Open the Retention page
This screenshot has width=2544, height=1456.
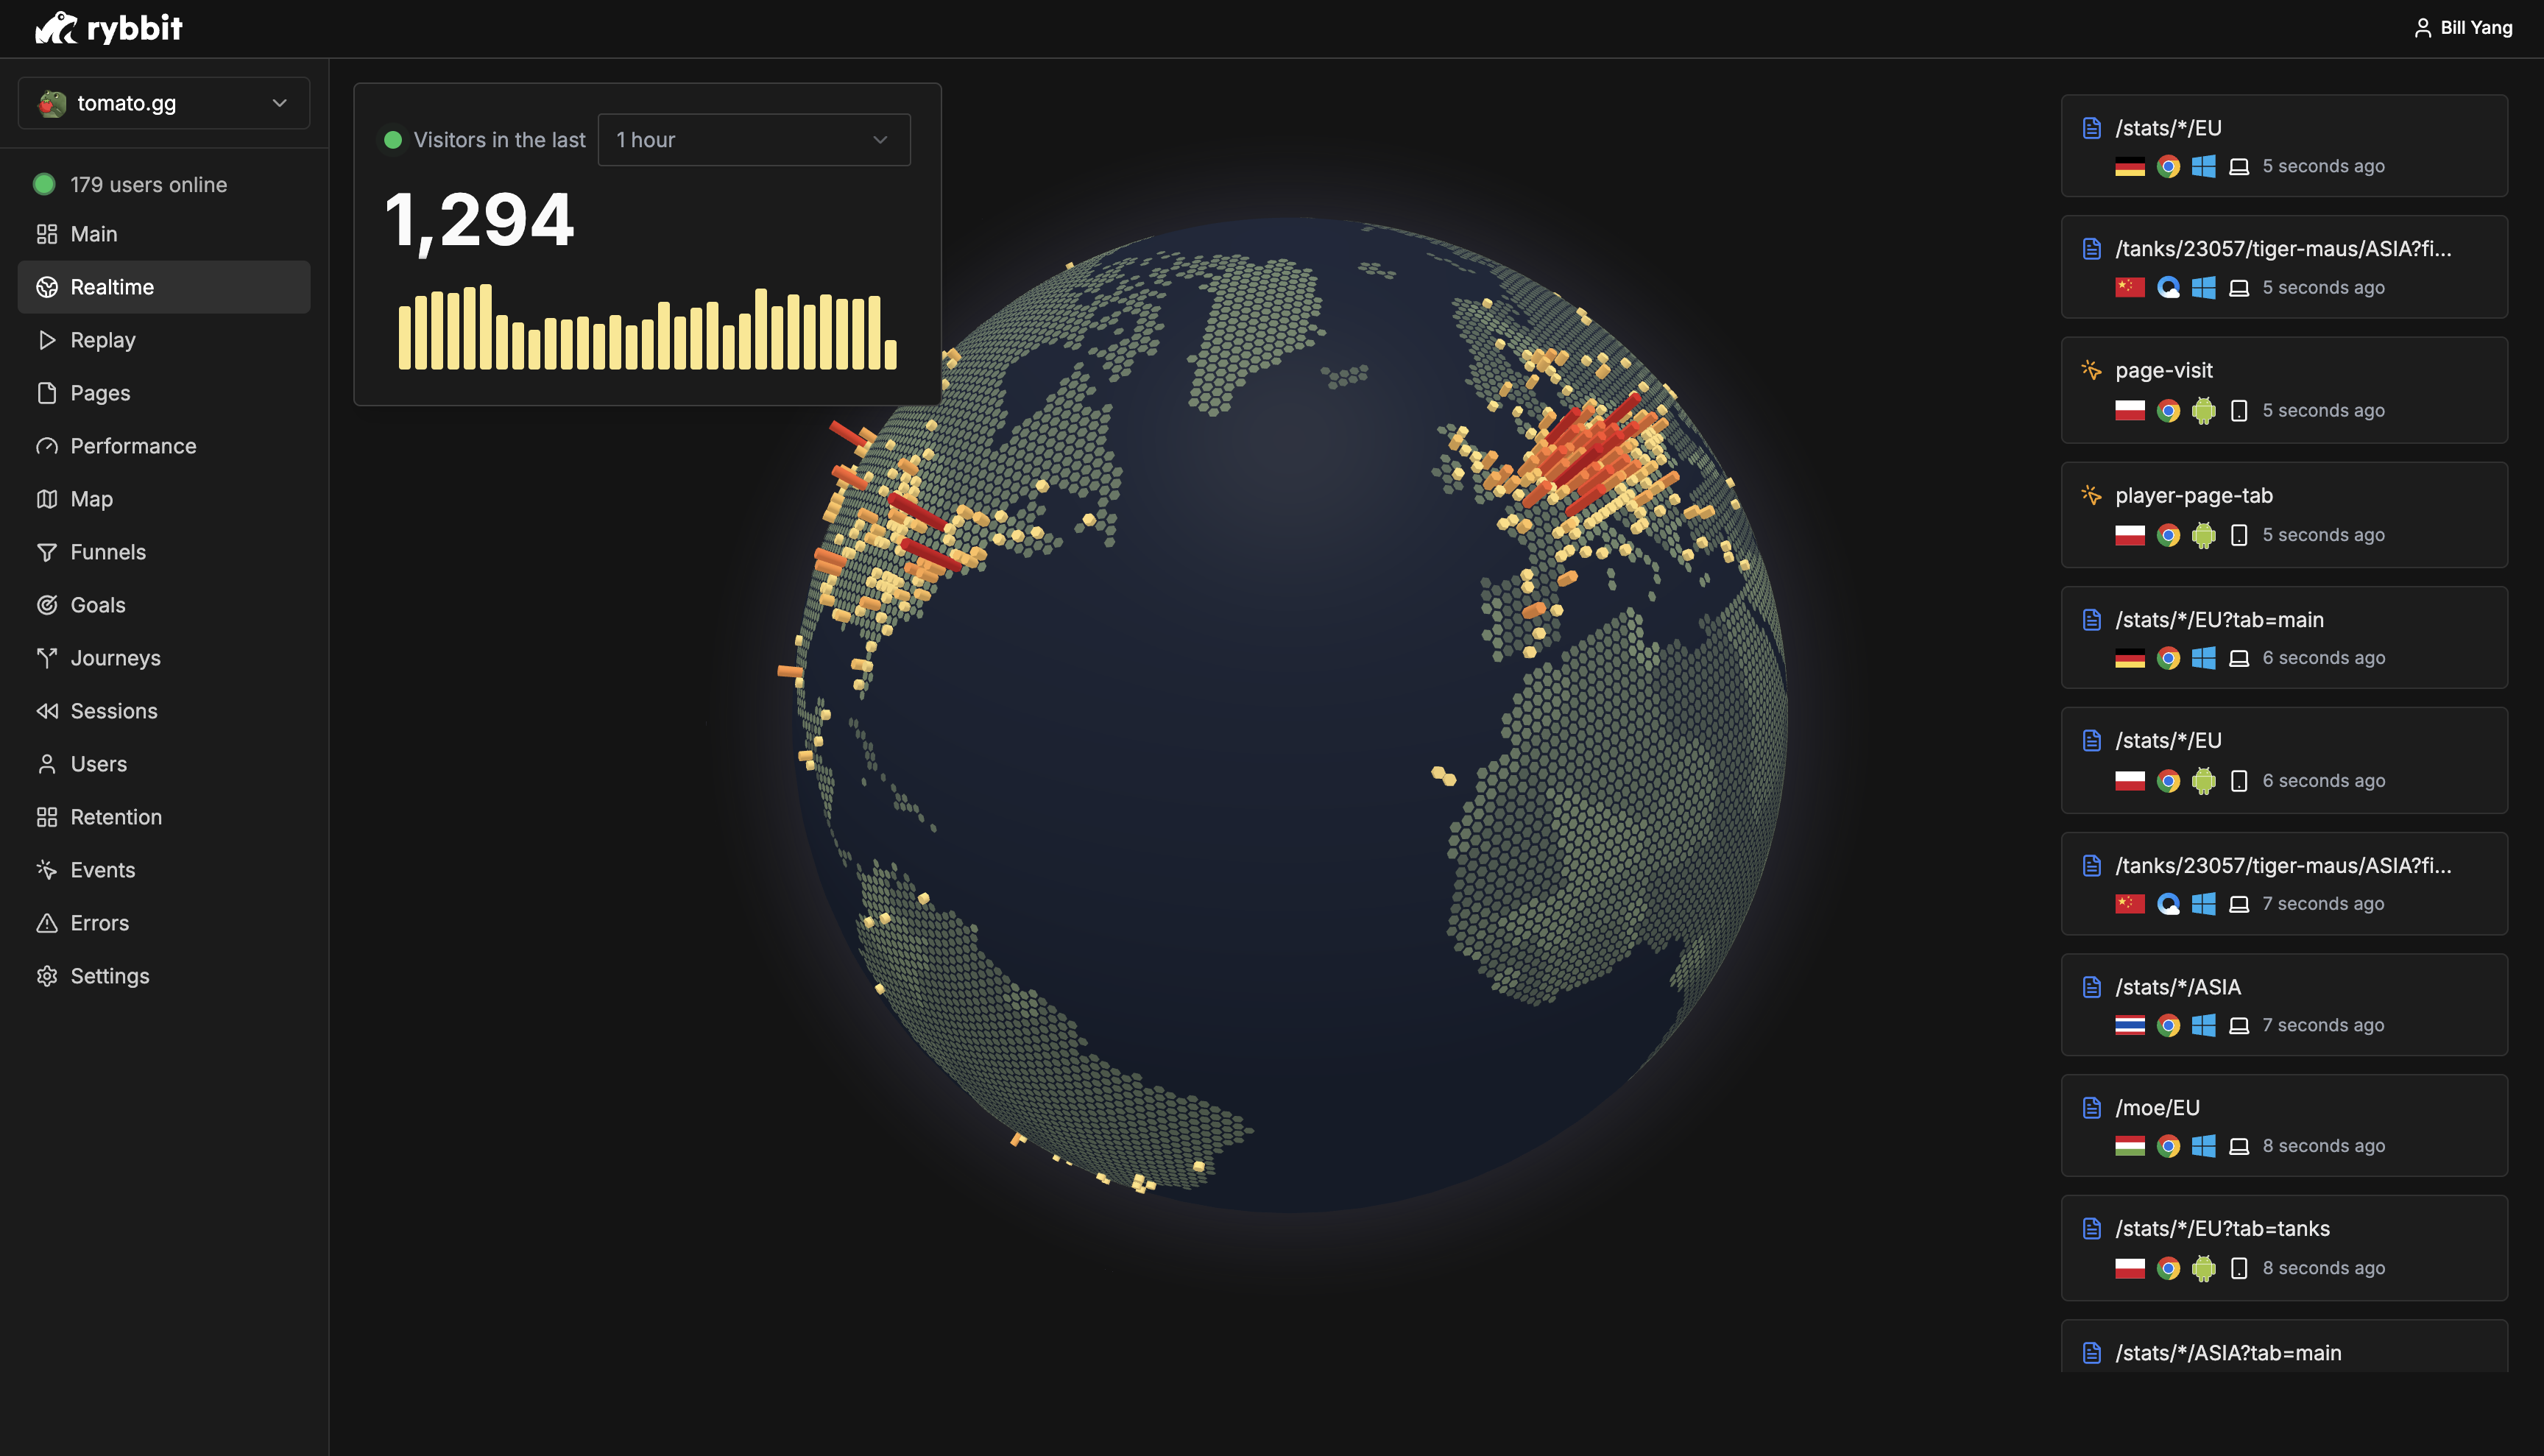point(116,817)
